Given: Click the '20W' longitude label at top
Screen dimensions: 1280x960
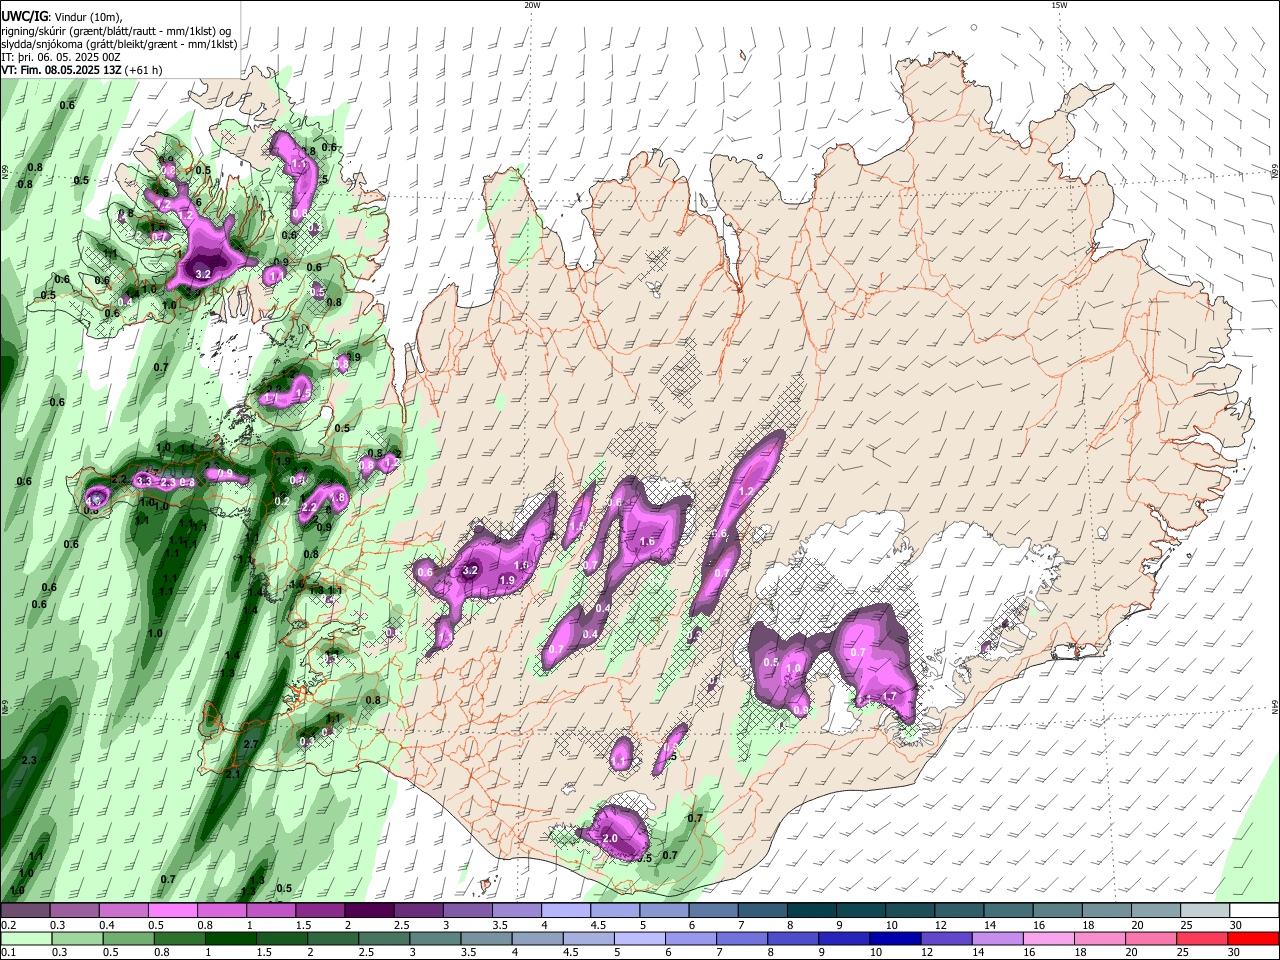Looking at the screenshot, I should pyautogui.click(x=532, y=5).
